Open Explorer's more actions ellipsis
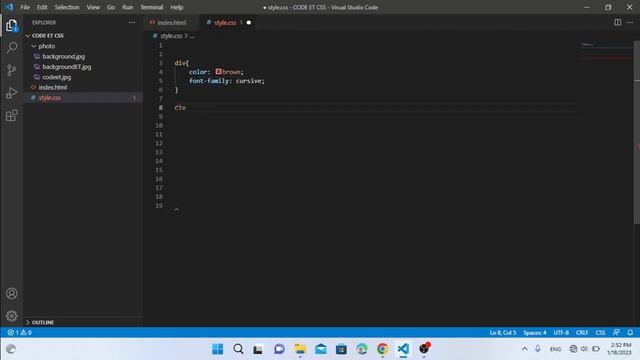 (132, 22)
